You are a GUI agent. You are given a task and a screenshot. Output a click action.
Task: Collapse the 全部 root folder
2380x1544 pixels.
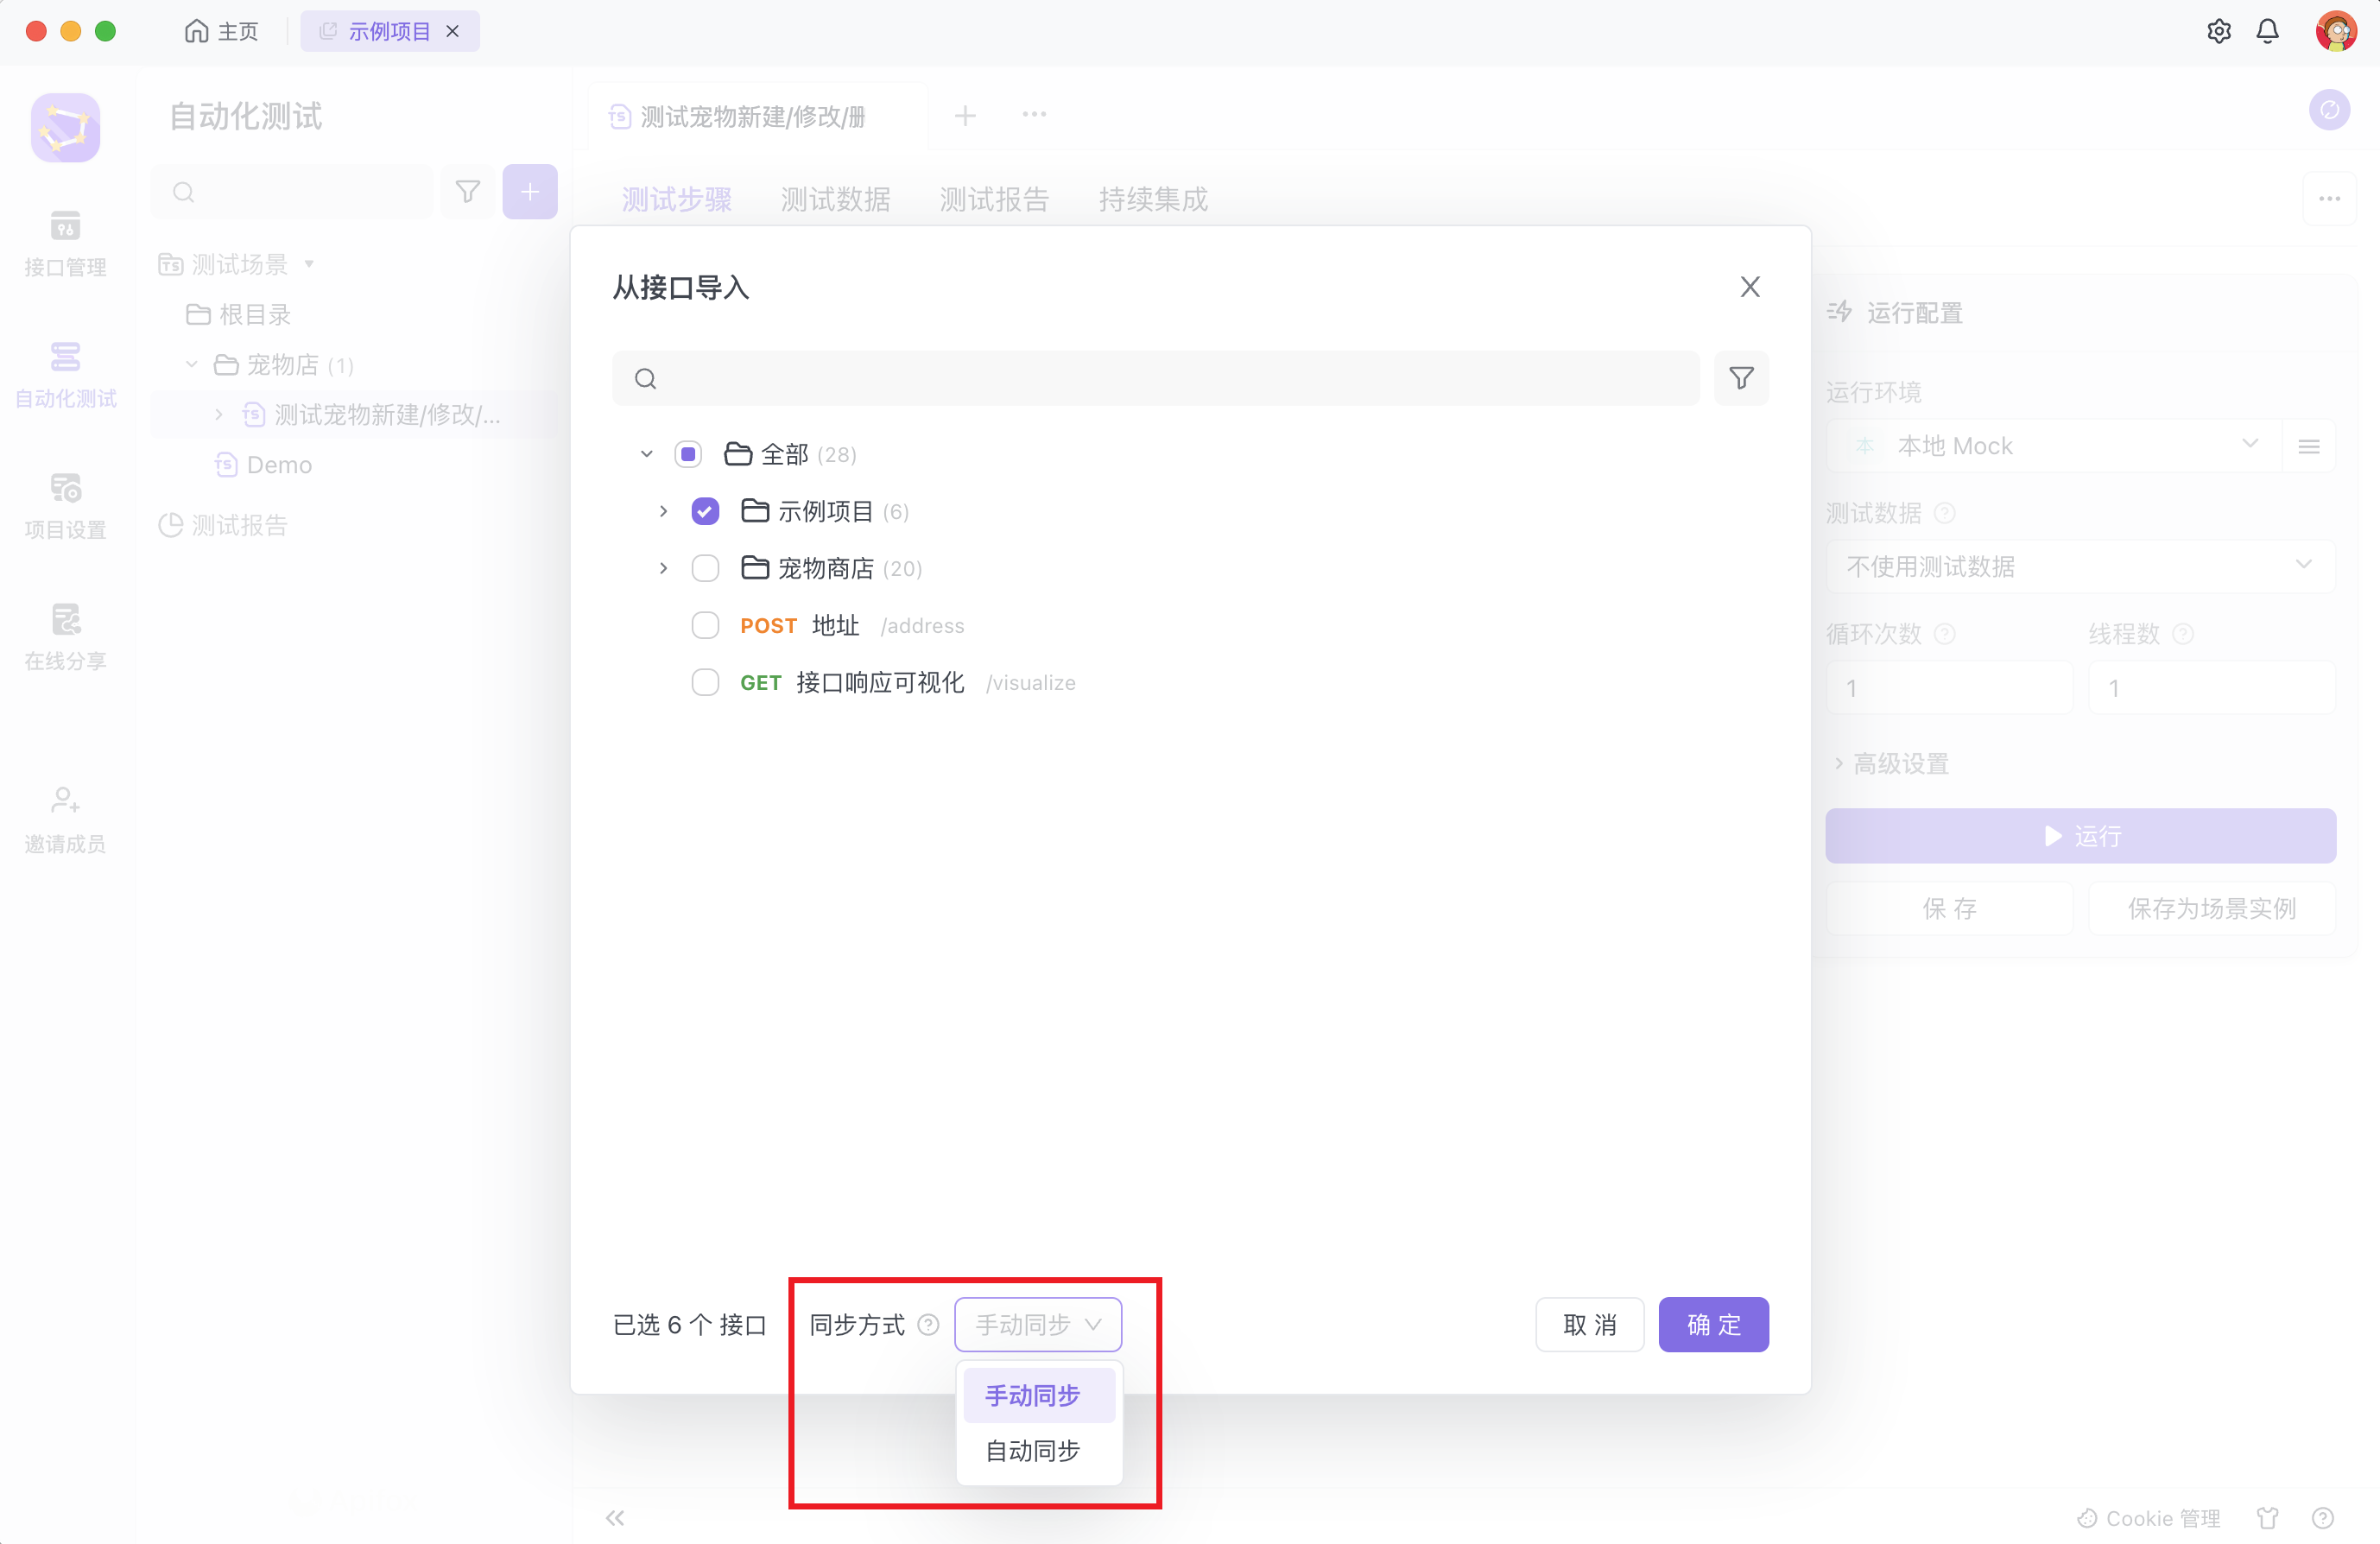[646, 454]
